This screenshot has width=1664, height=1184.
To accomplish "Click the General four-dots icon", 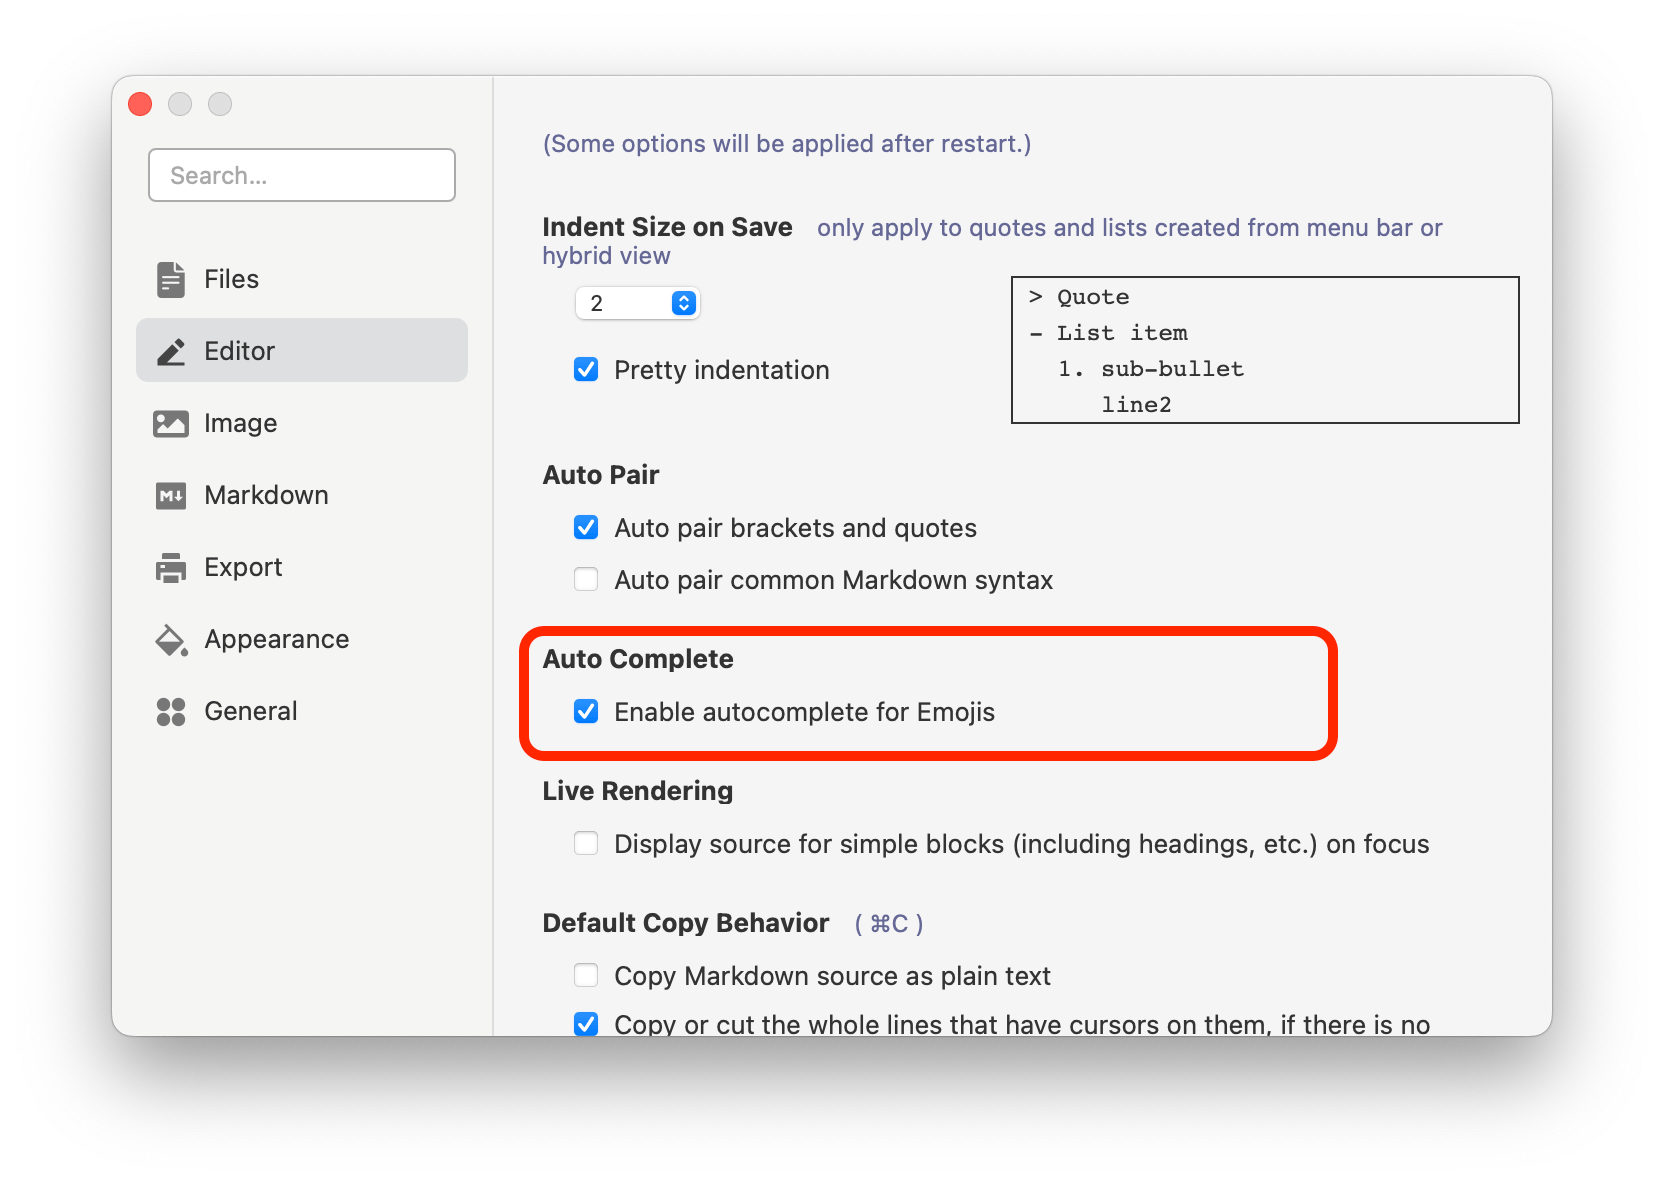I will [171, 712].
